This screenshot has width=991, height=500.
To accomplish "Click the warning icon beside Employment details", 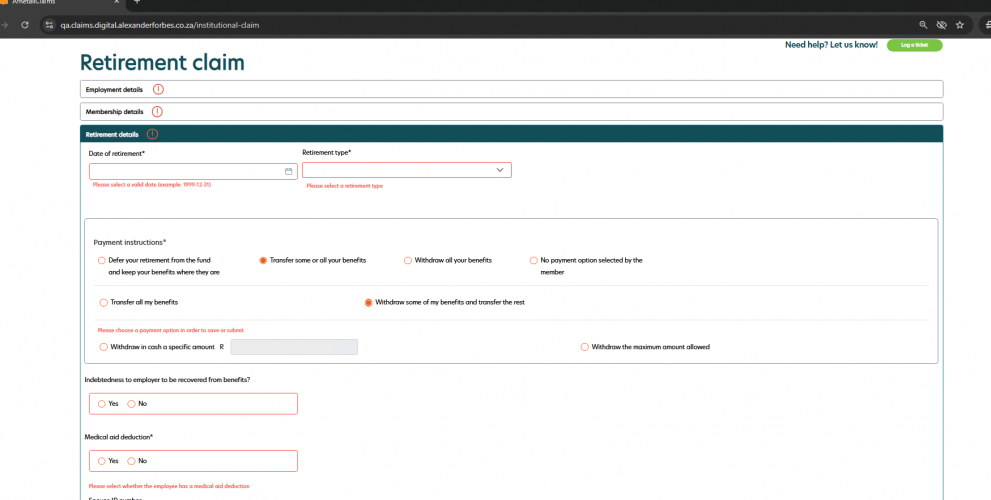I will (158, 89).
